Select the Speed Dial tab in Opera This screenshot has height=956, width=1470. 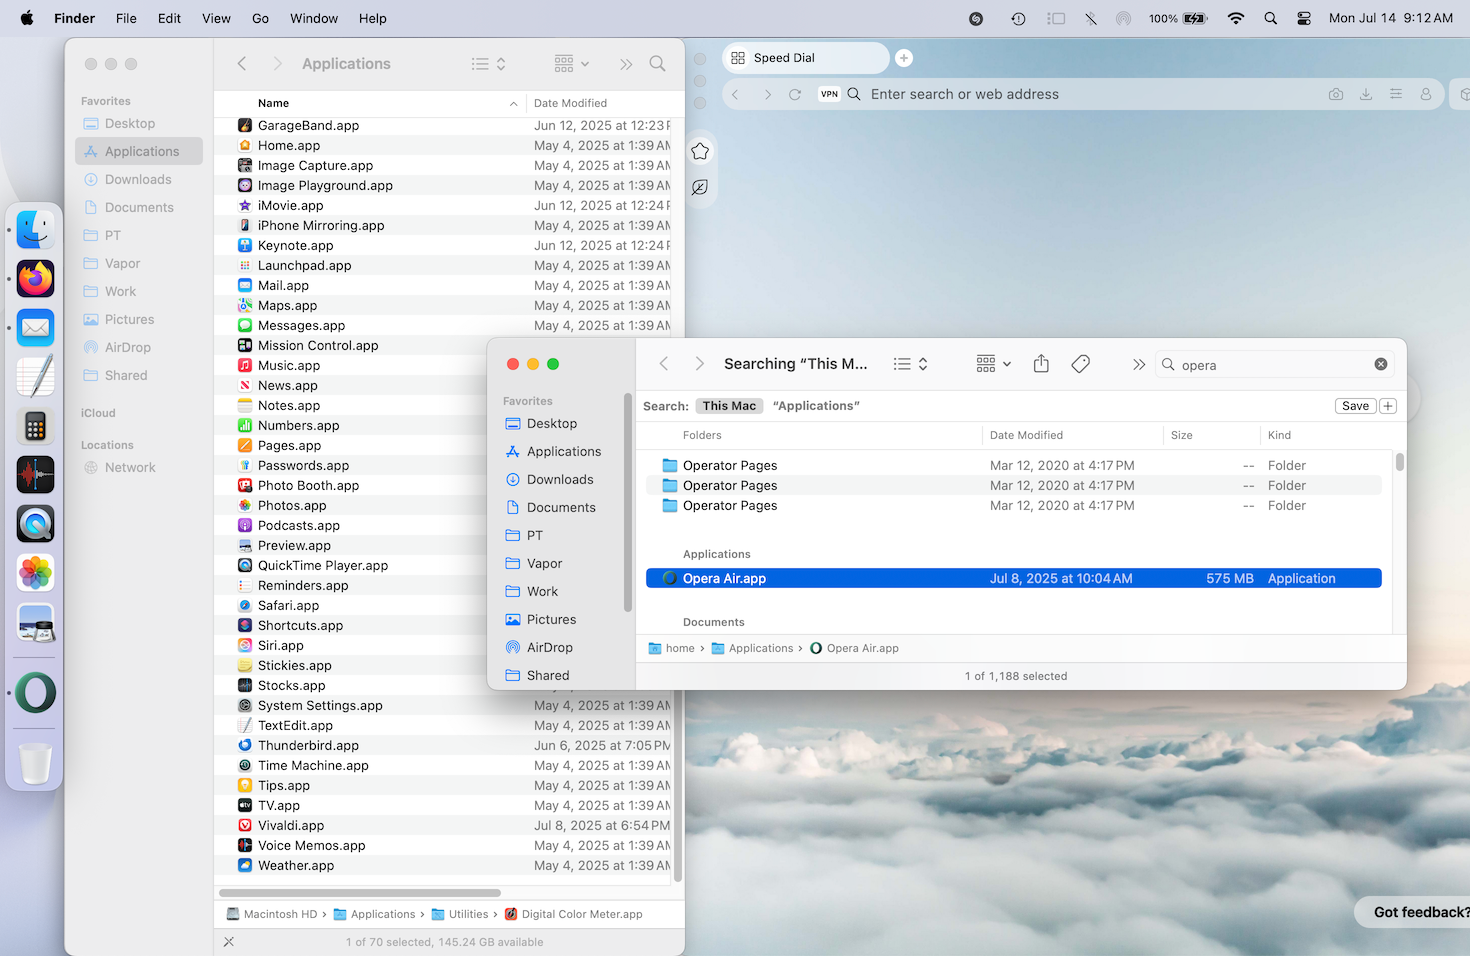805,58
